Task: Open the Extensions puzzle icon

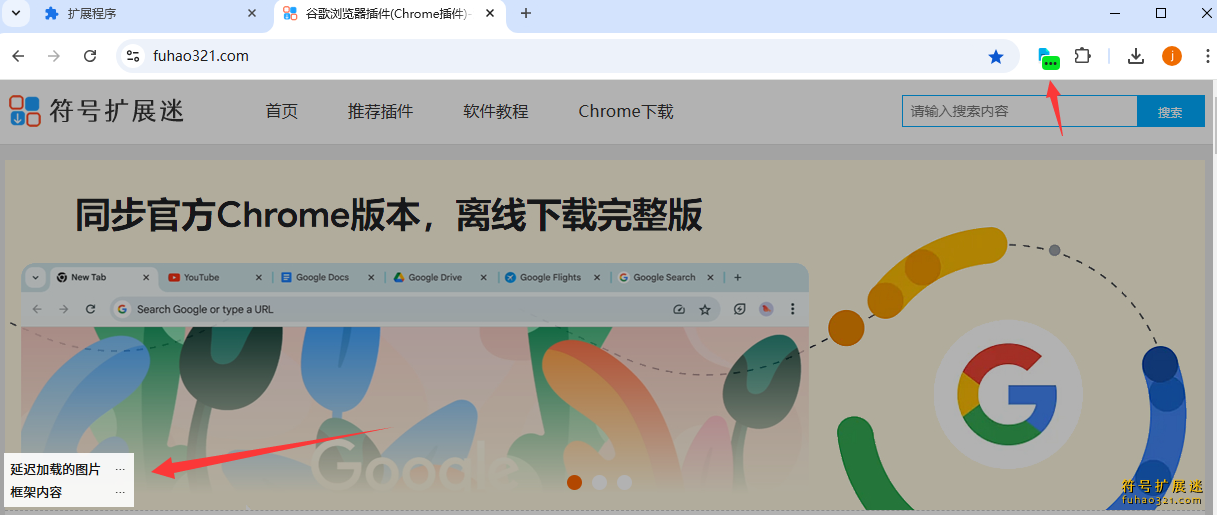Action: [x=1082, y=56]
